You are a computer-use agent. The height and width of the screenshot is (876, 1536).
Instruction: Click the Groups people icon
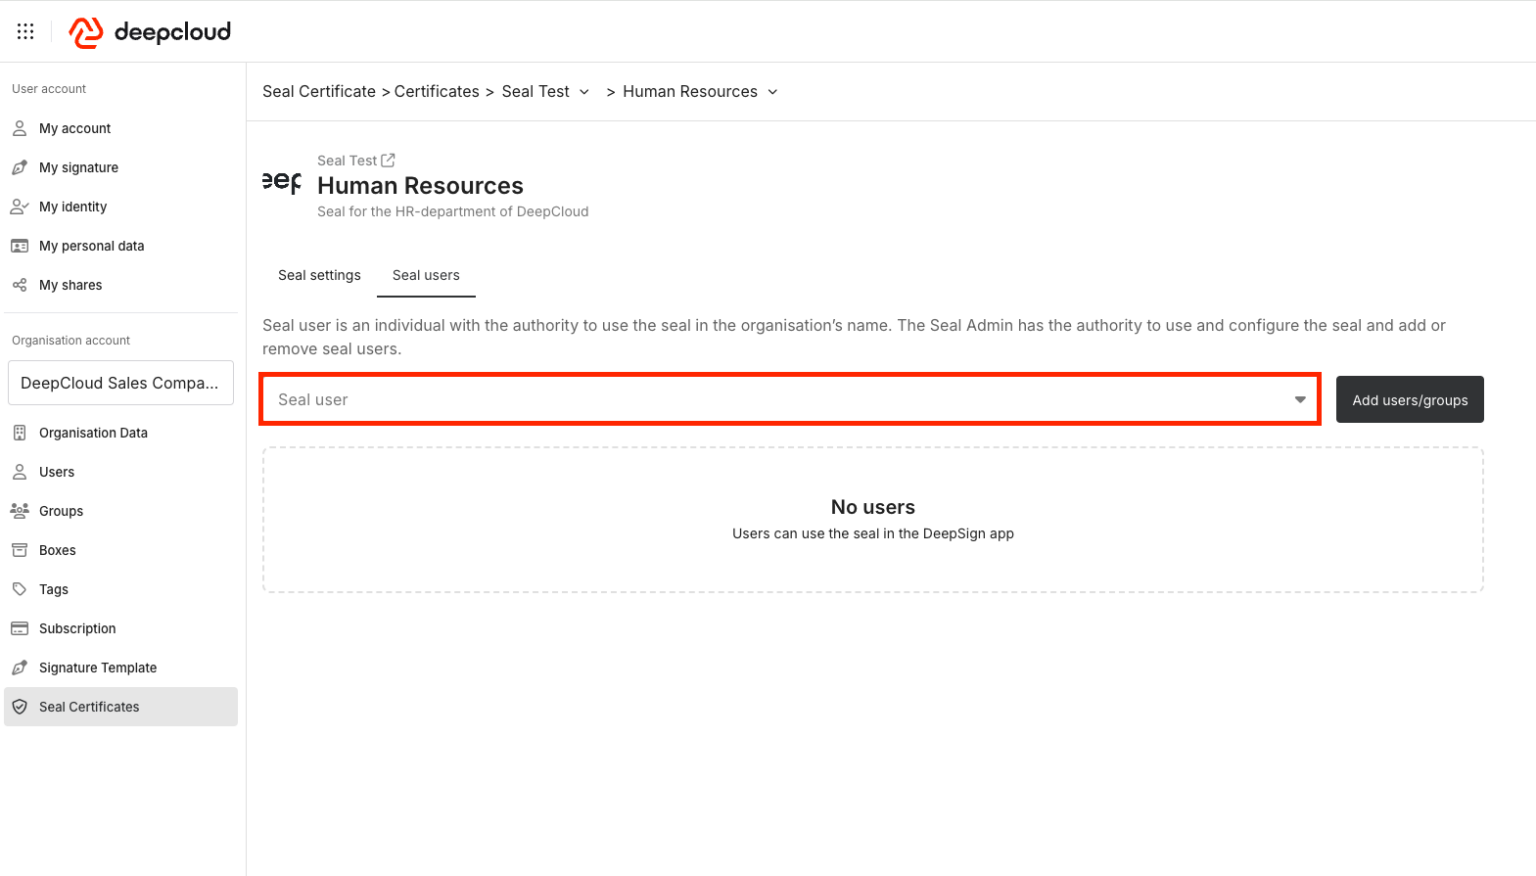(x=19, y=511)
